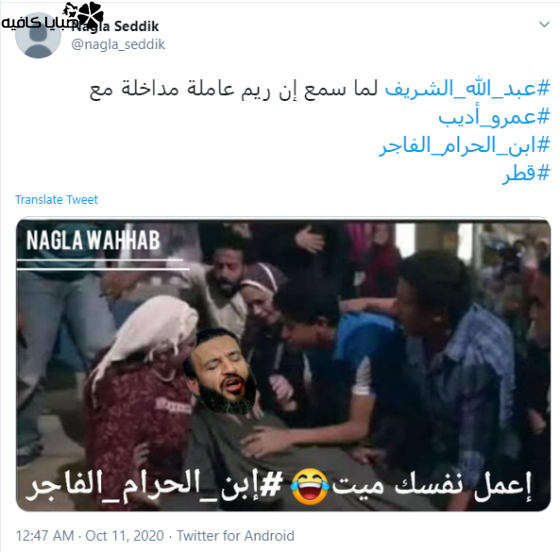
Task: Click the default profile avatar
Action: tap(38, 36)
